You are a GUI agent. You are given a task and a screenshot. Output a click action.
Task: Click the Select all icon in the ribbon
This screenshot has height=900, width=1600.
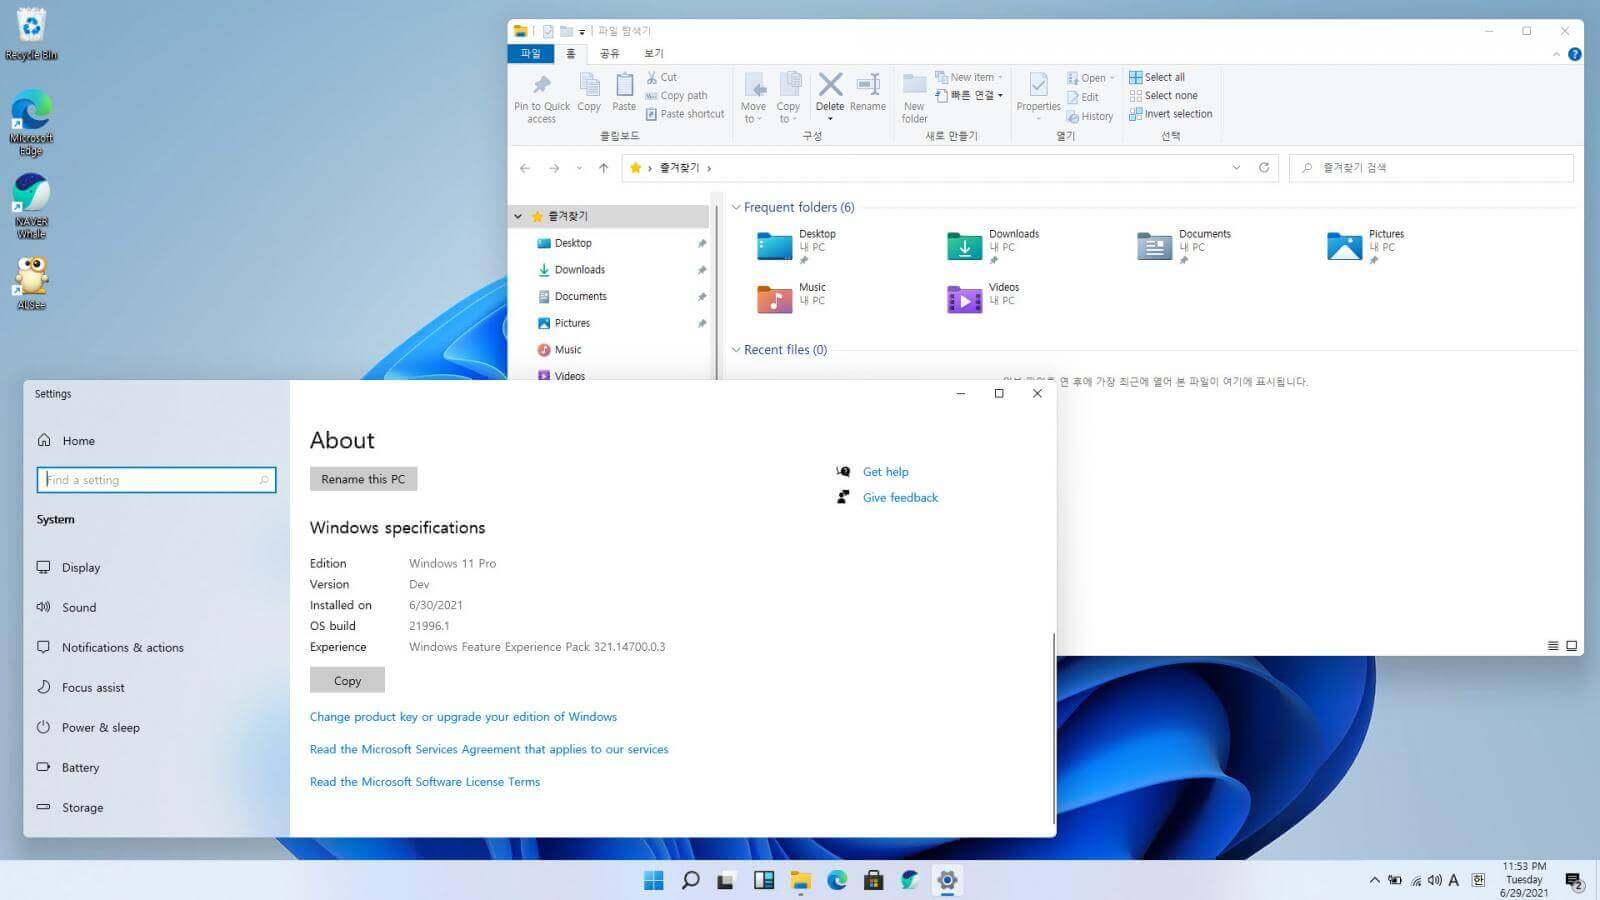[1135, 77]
